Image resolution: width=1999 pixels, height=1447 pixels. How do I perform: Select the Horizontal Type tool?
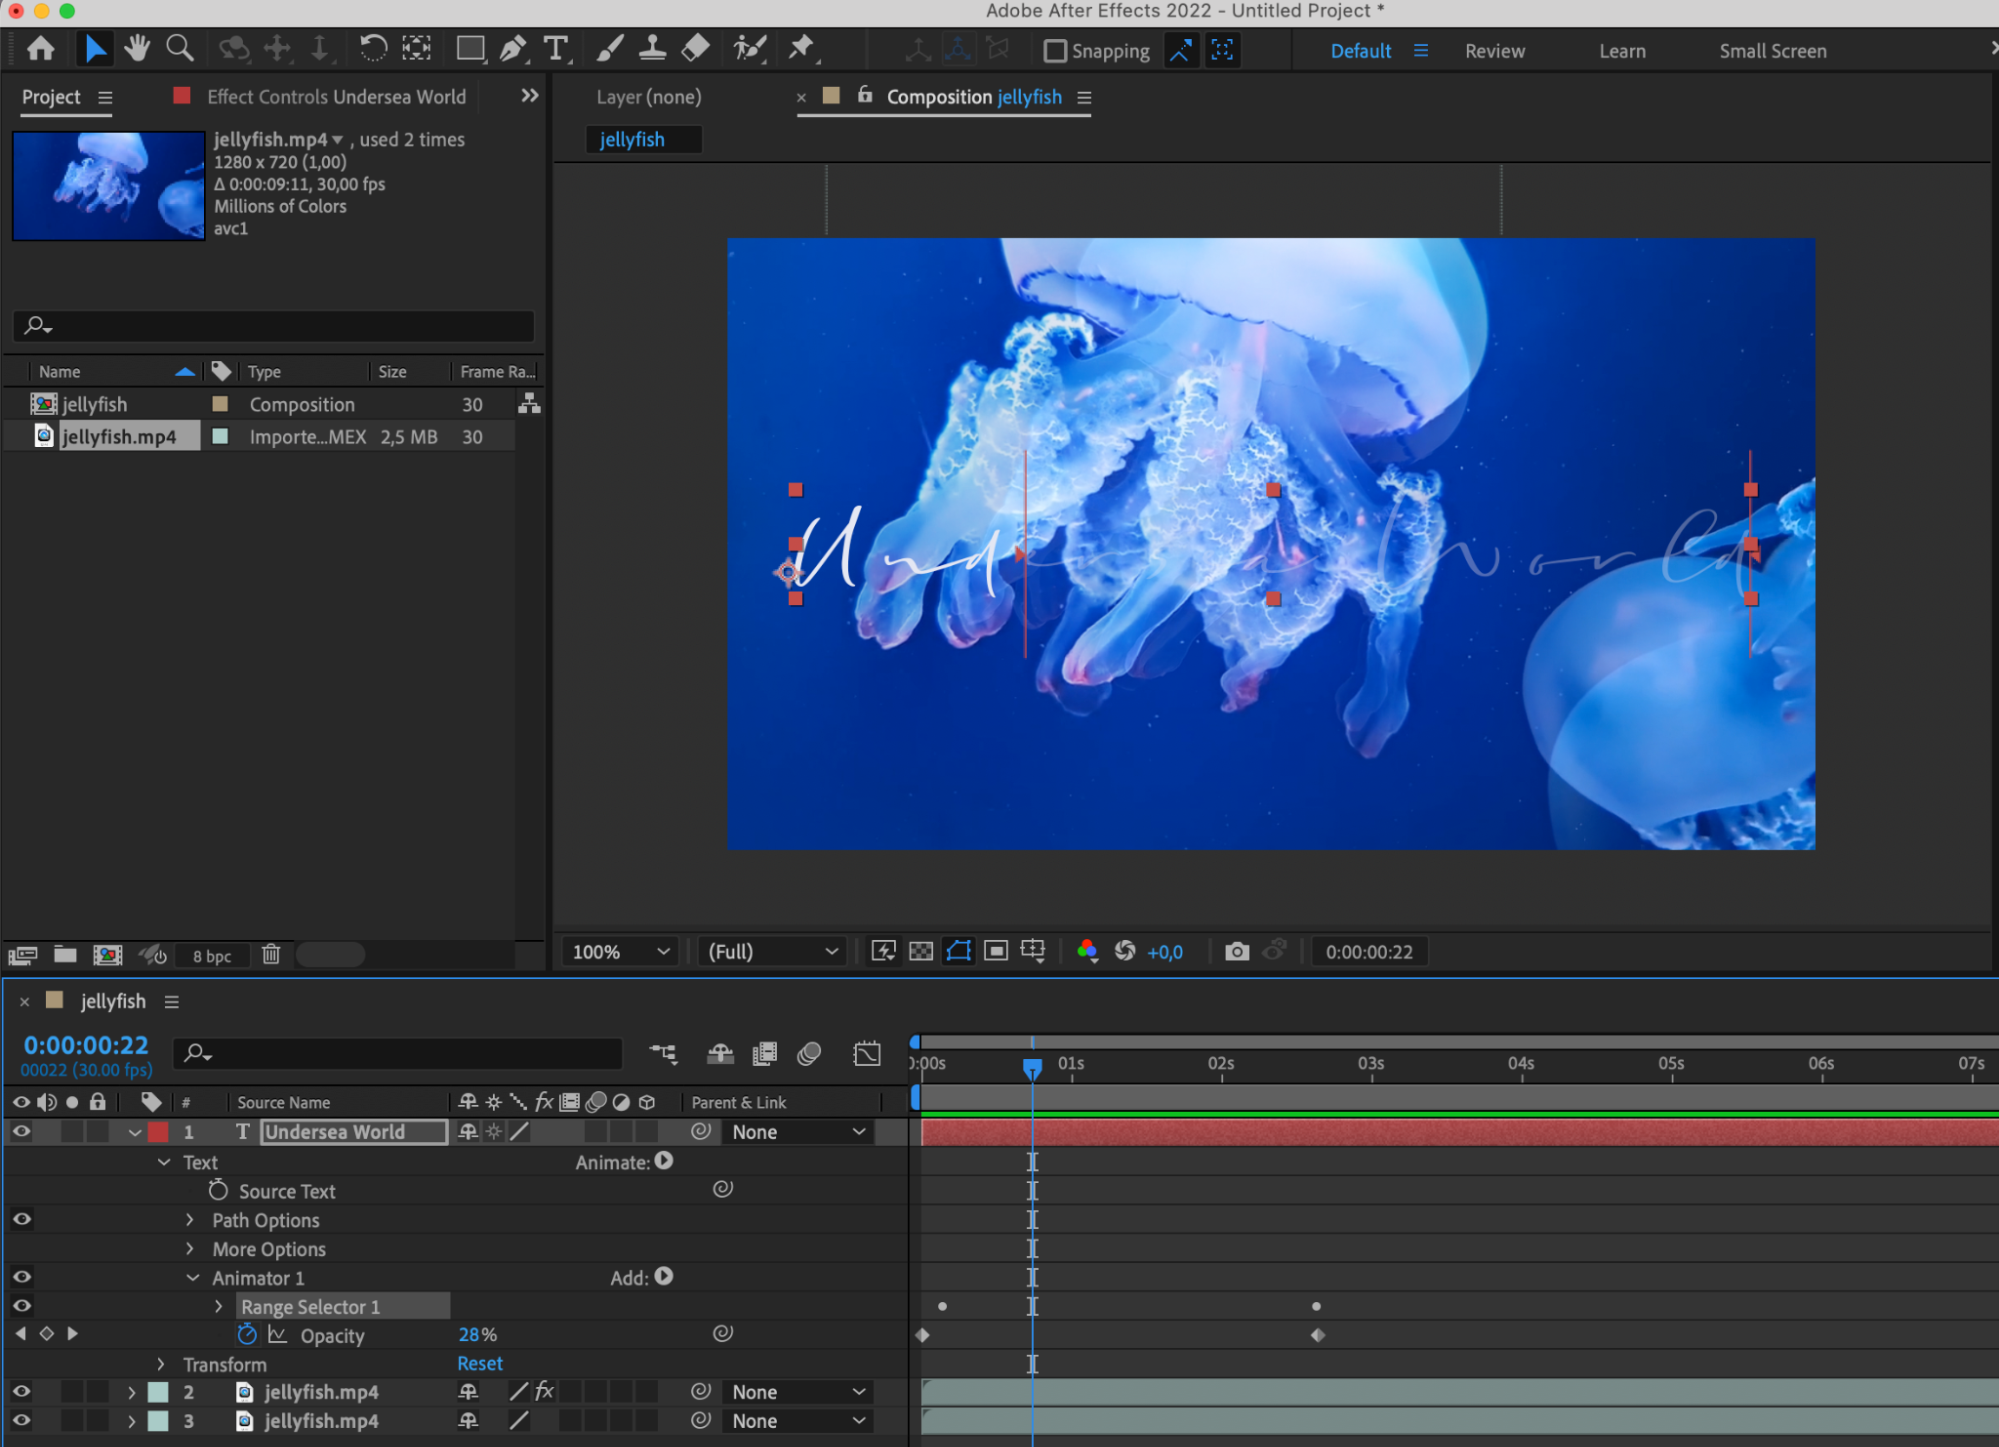(x=555, y=49)
